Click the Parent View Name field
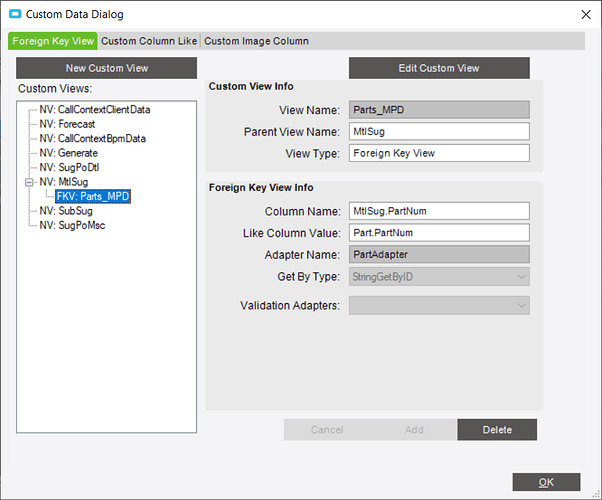 (438, 132)
